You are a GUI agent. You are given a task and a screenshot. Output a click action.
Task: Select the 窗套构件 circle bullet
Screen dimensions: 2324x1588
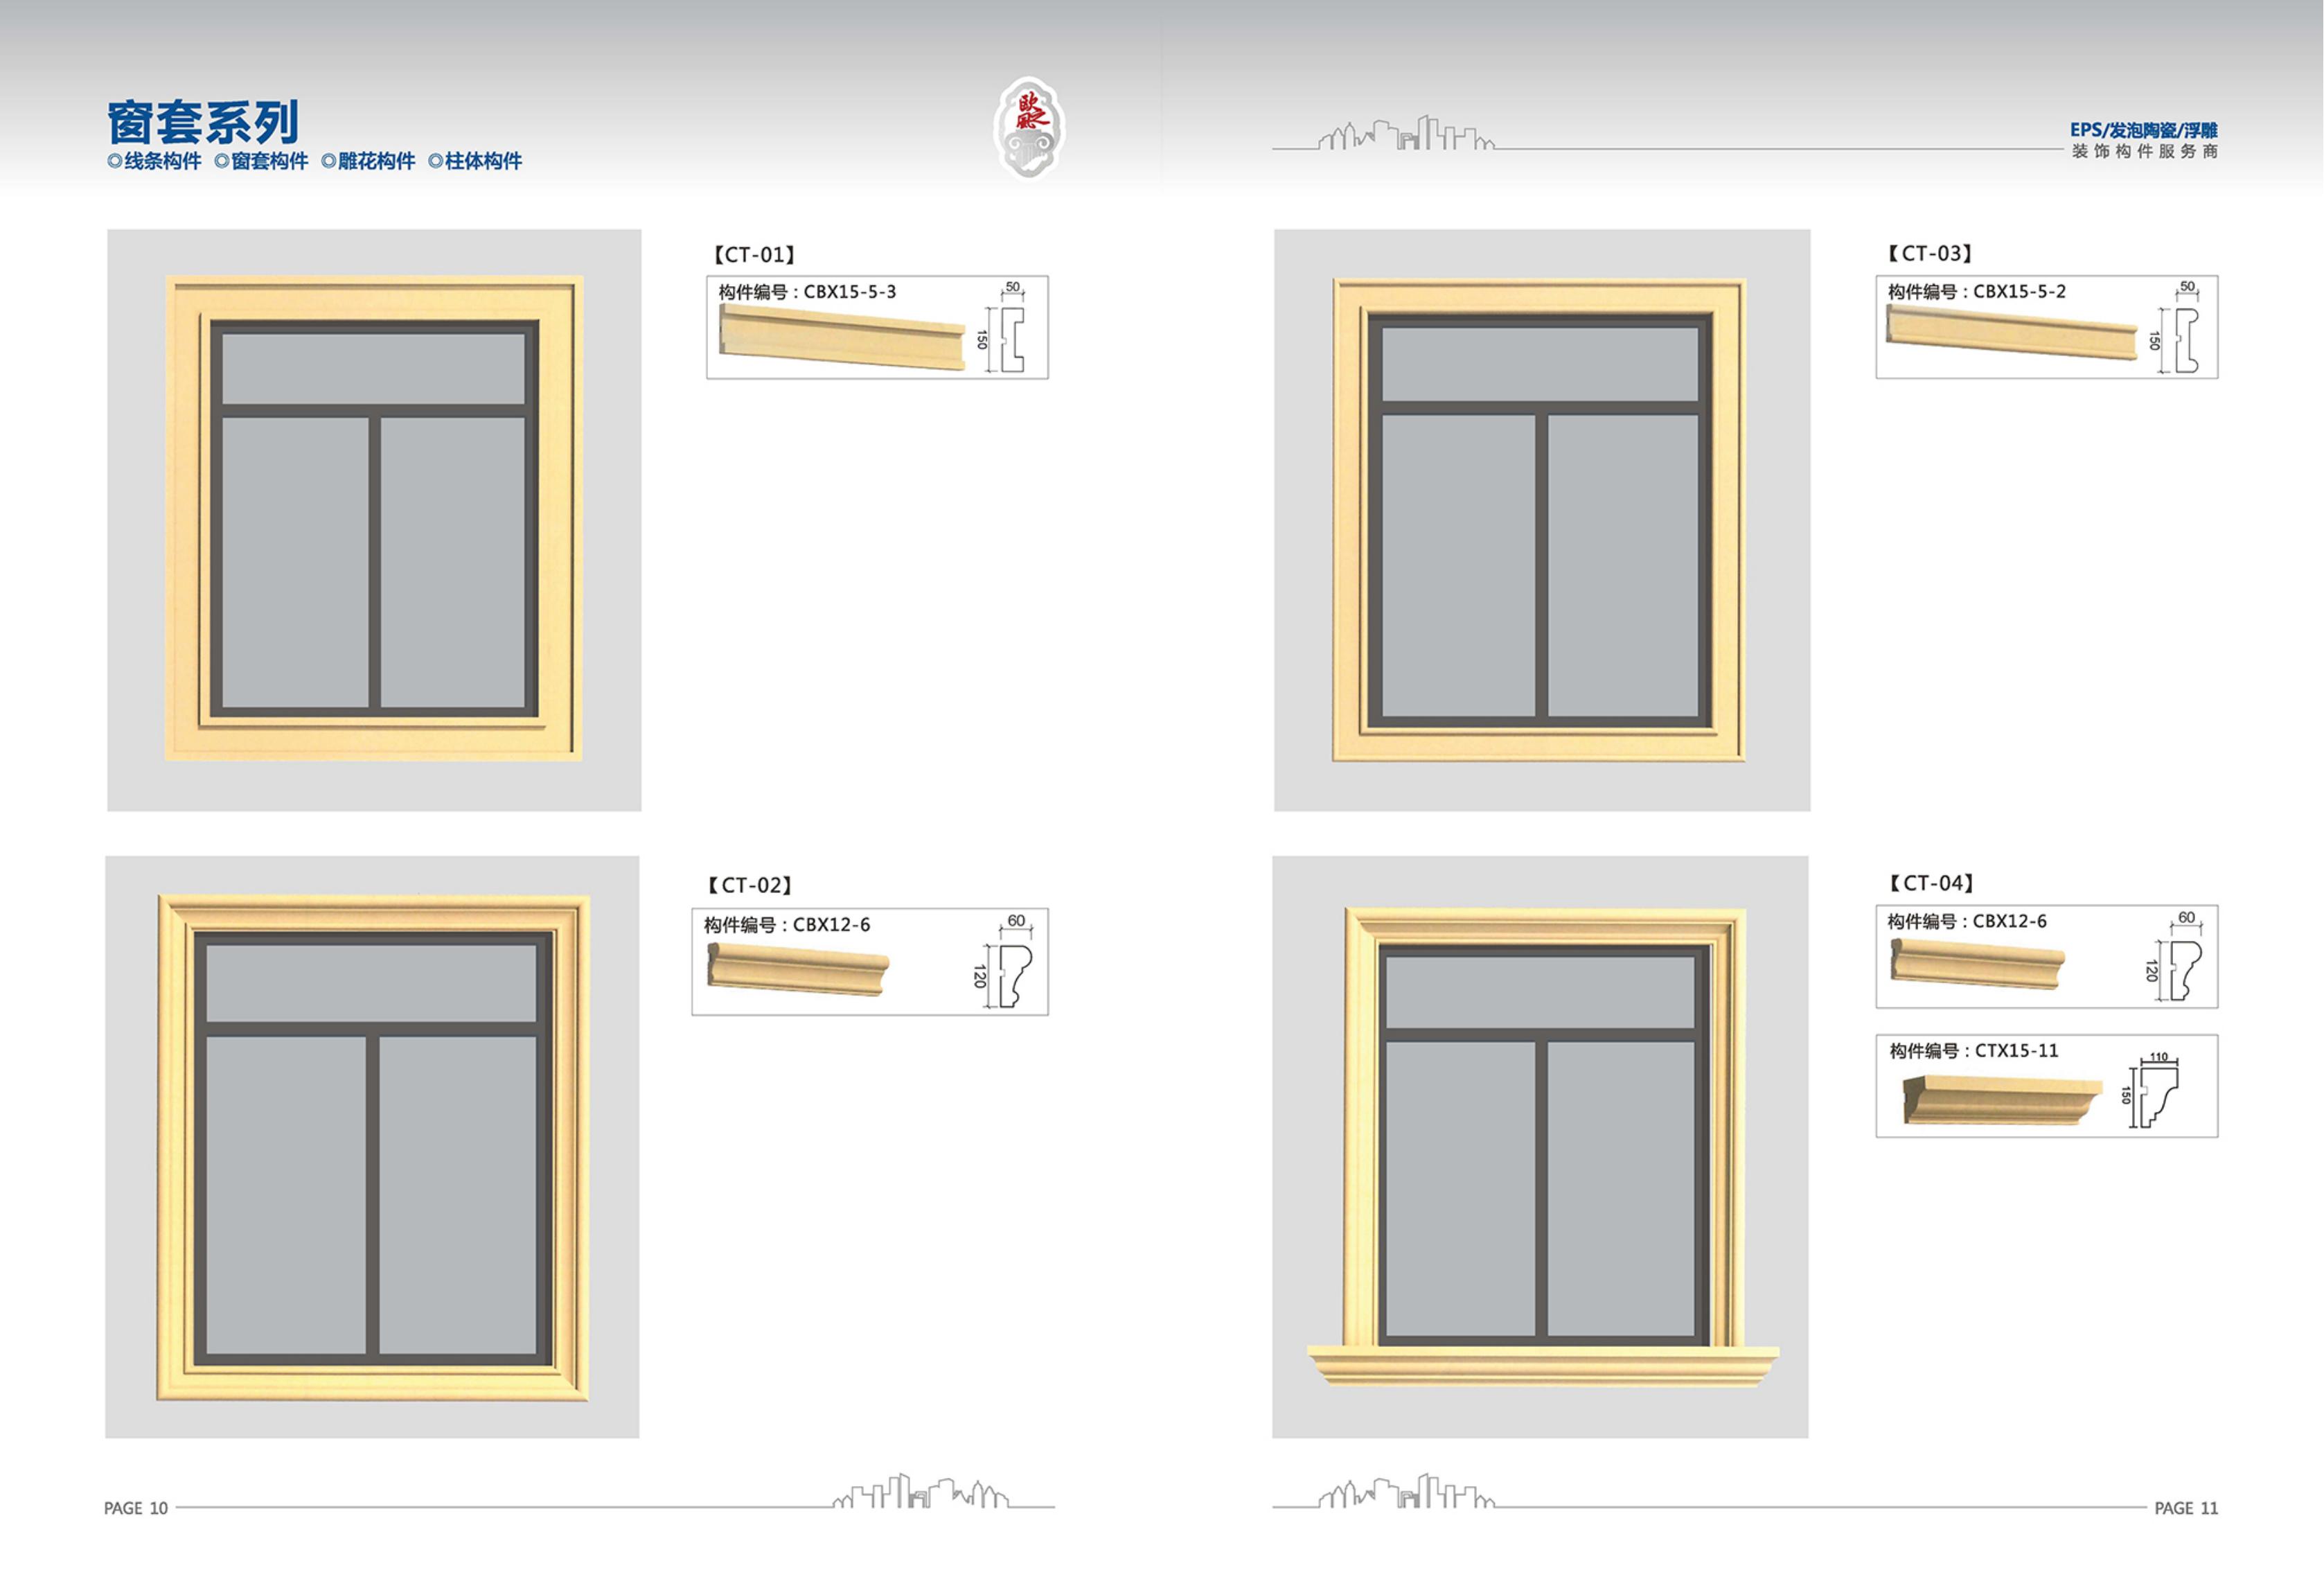[x=221, y=161]
